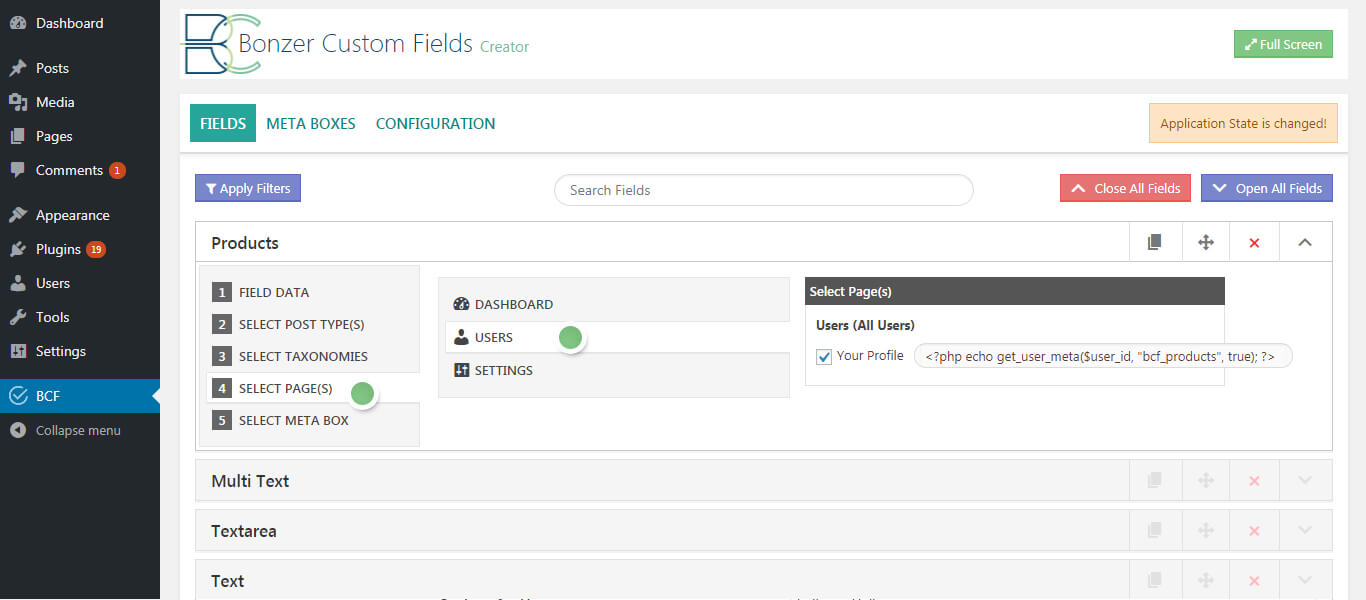Delete the Textarea field
This screenshot has height=600, width=1366.
pos(1255,530)
